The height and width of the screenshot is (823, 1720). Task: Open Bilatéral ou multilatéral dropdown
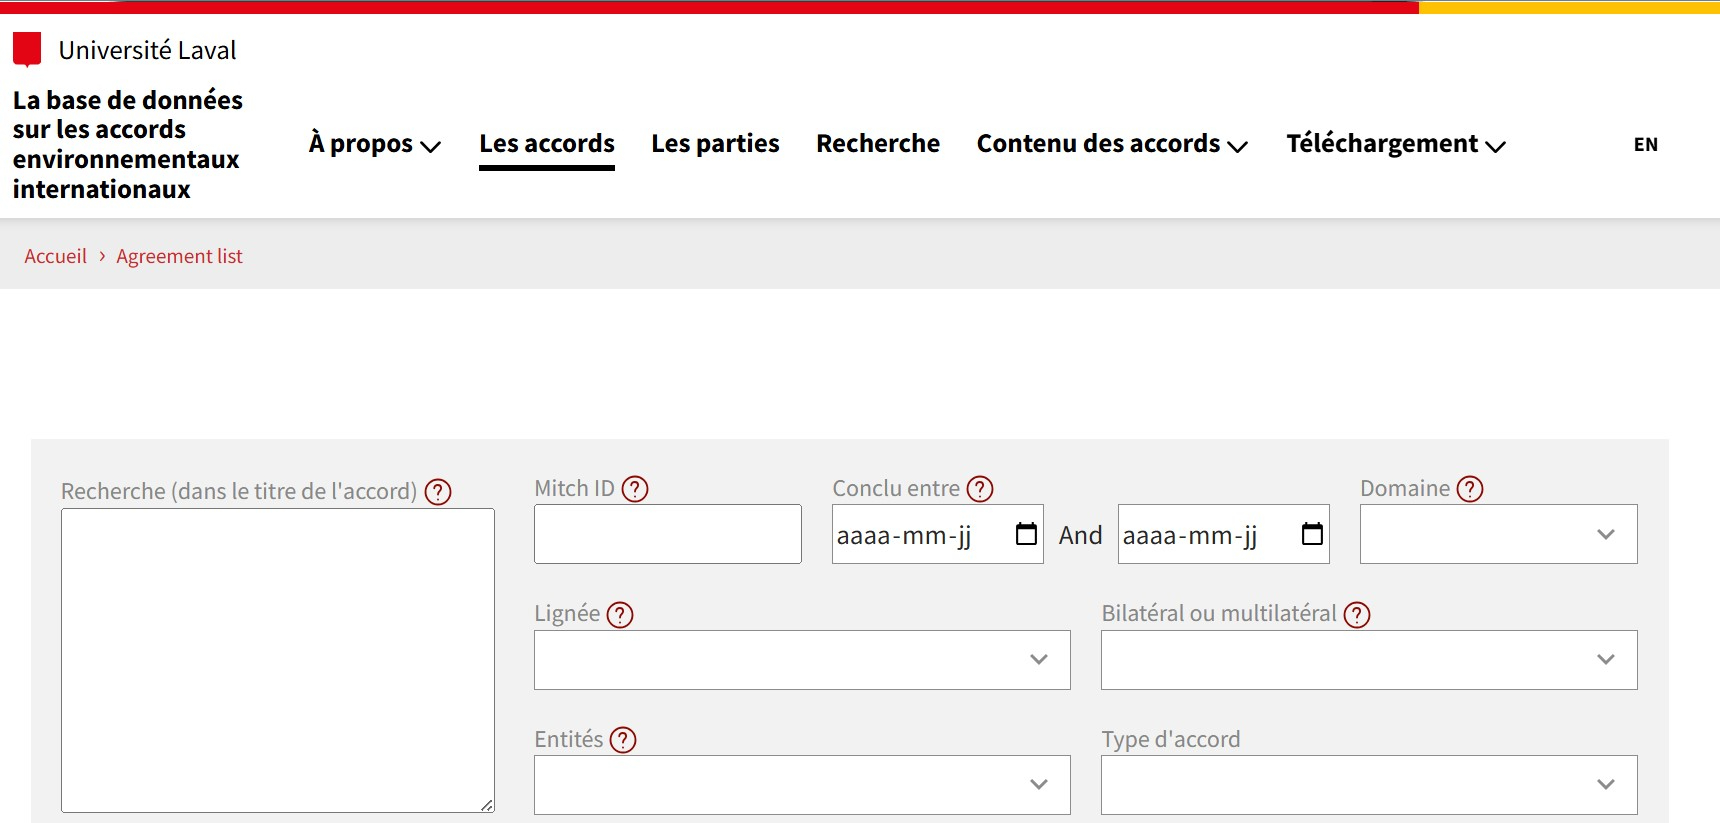(1368, 660)
